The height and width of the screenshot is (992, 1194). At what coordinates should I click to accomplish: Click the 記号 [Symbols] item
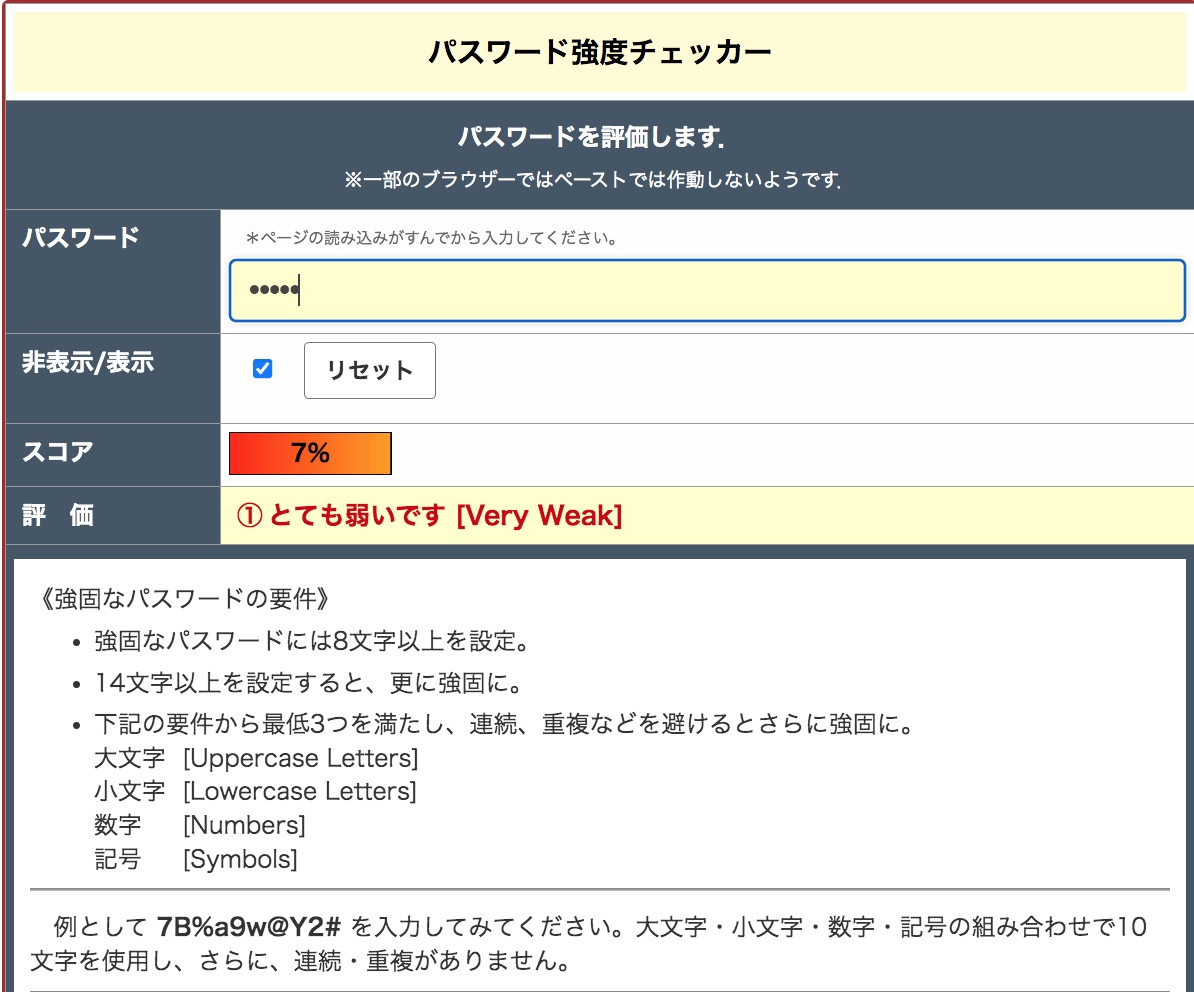[x=196, y=859]
